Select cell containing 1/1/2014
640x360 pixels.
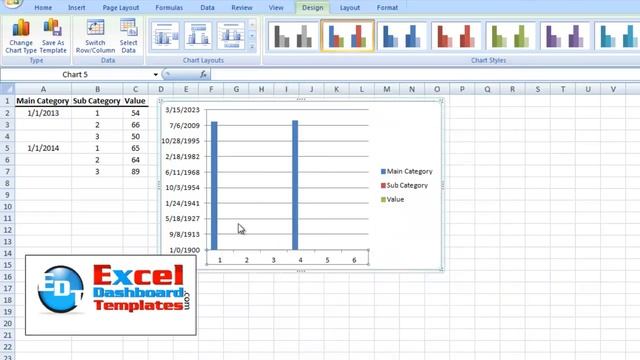pyautogui.click(x=43, y=148)
